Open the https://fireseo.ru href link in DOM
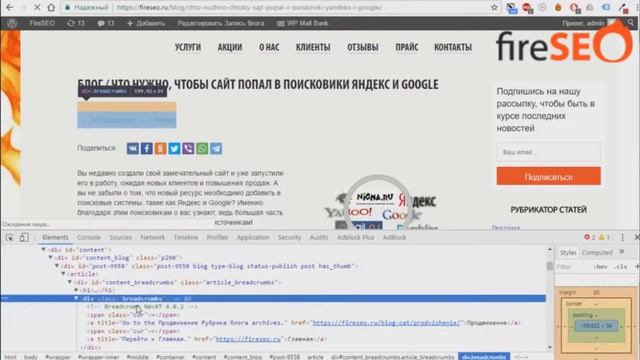The image size is (640, 360). pyautogui.click(x=248, y=339)
